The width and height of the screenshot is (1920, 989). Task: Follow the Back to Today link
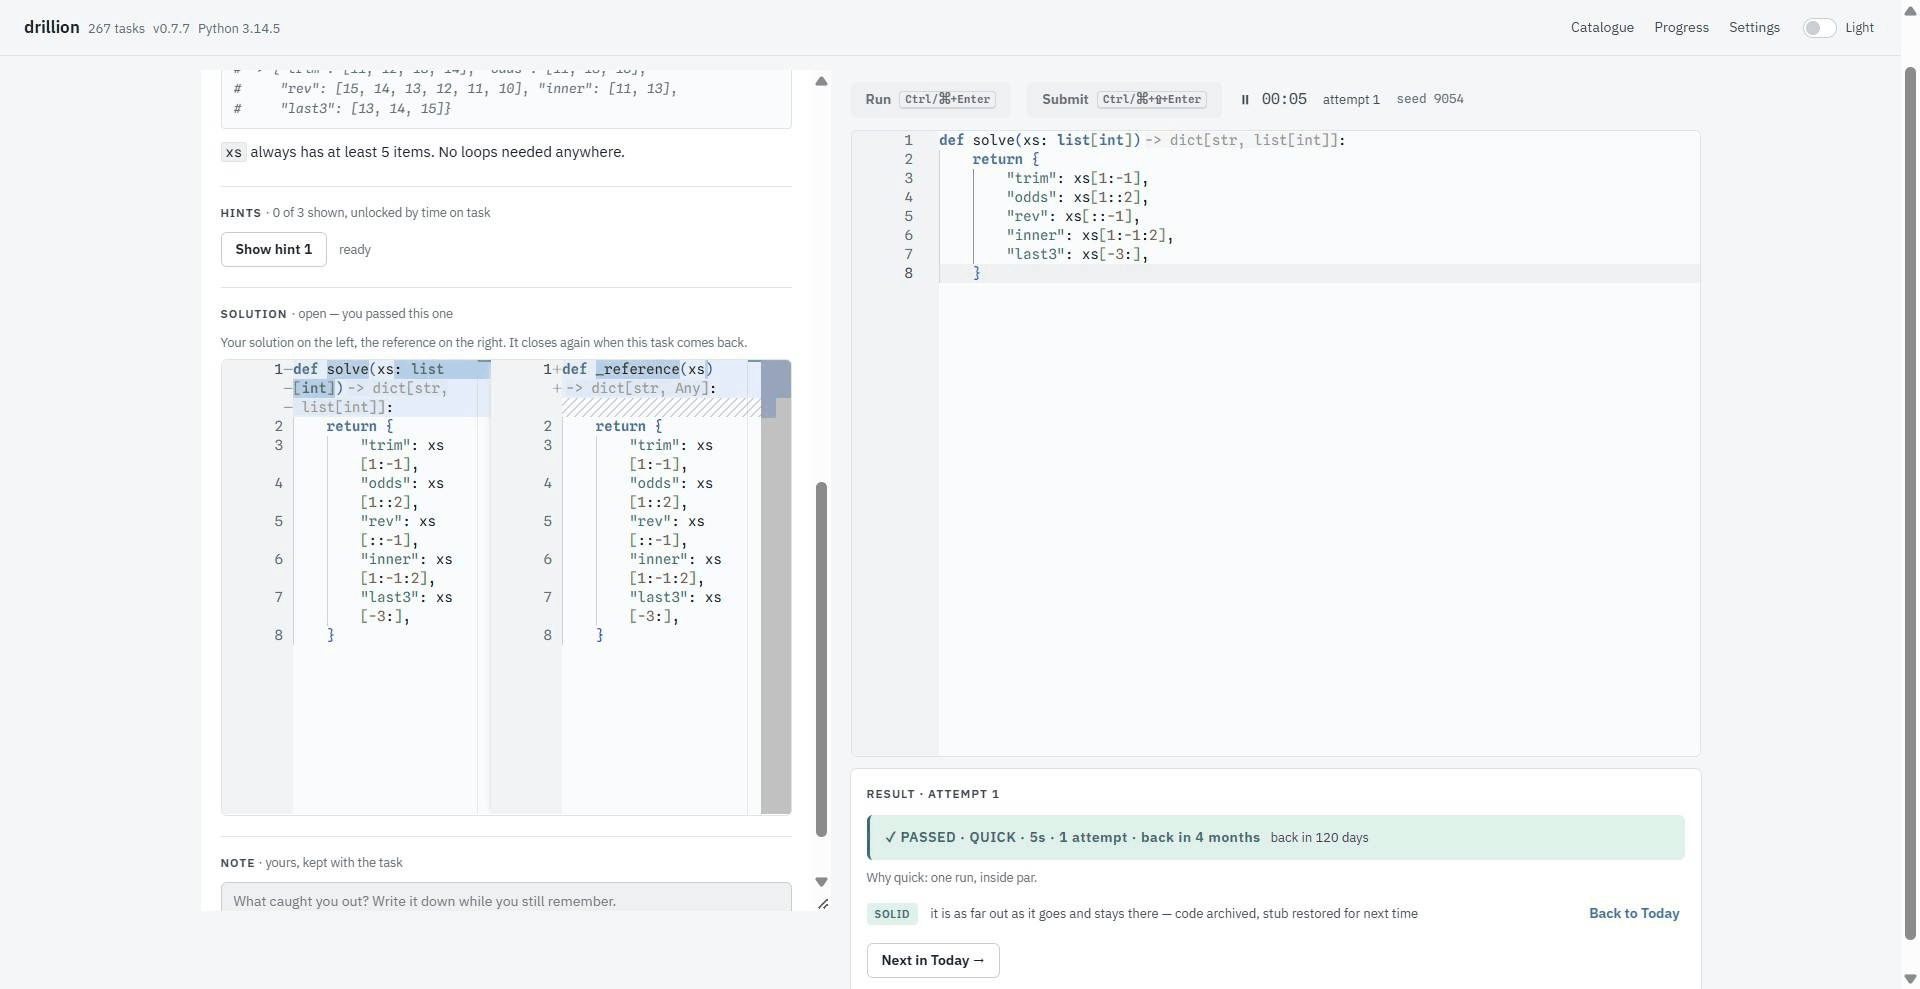pyautogui.click(x=1634, y=913)
